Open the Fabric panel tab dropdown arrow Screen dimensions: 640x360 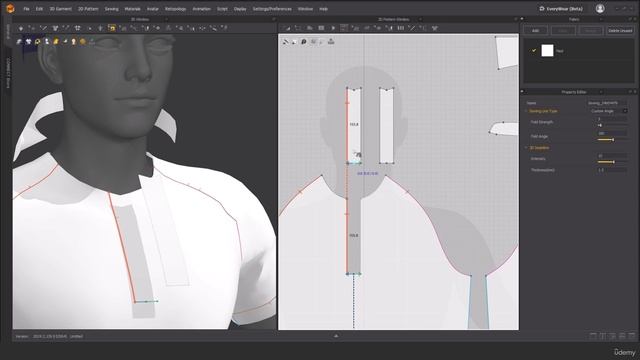[x=600, y=19]
